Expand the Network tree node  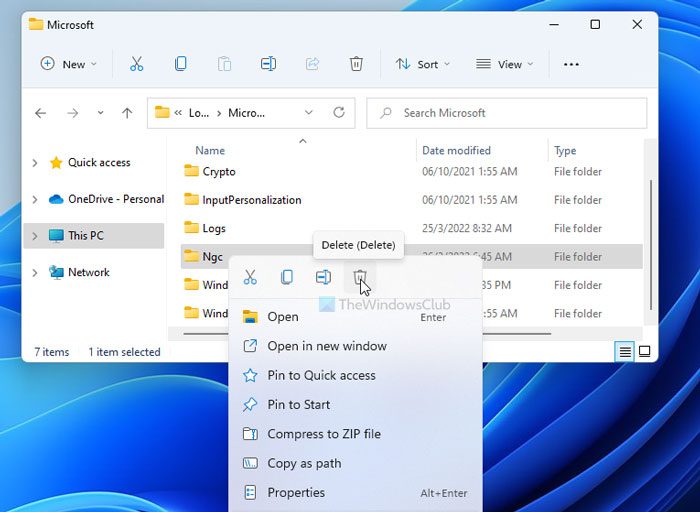(35, 272)
